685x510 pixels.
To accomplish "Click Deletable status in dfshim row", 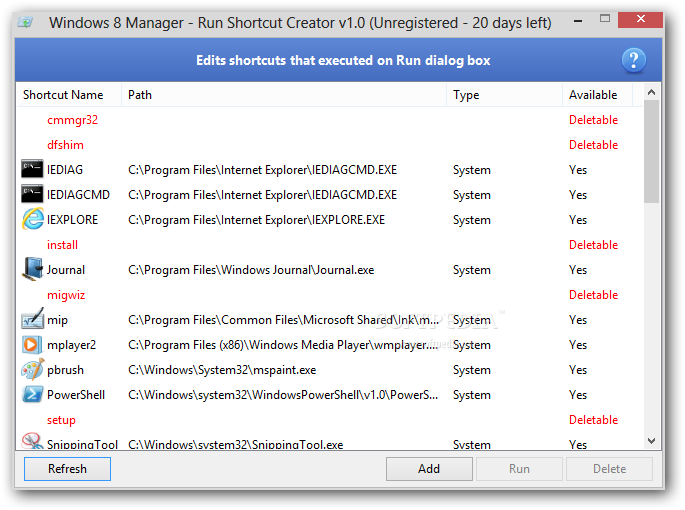I will coord(593,145).
